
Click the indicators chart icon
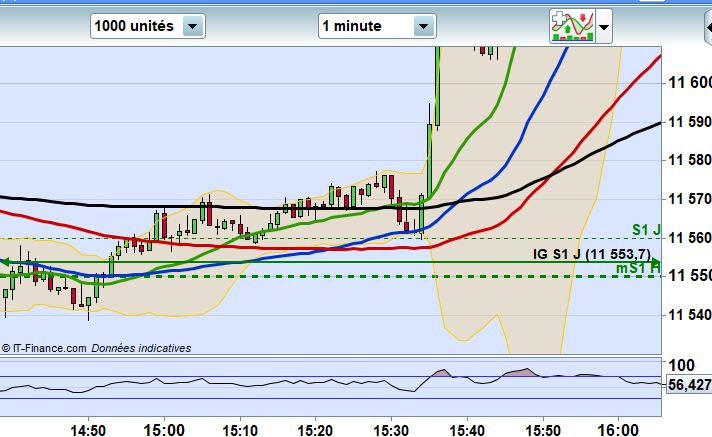pyautogui.click(x=572, y=26)
